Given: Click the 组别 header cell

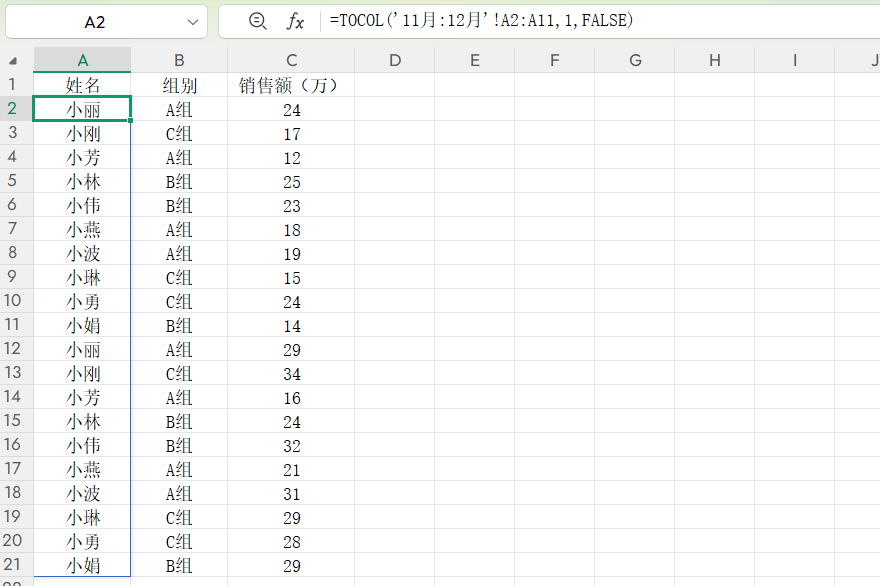Looking at the screenshot, I should click(x=179, y=85).
